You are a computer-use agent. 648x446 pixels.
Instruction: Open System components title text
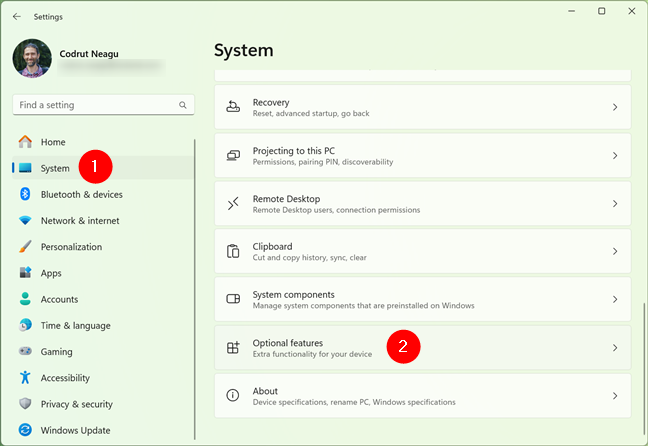(x=293, y=294)
